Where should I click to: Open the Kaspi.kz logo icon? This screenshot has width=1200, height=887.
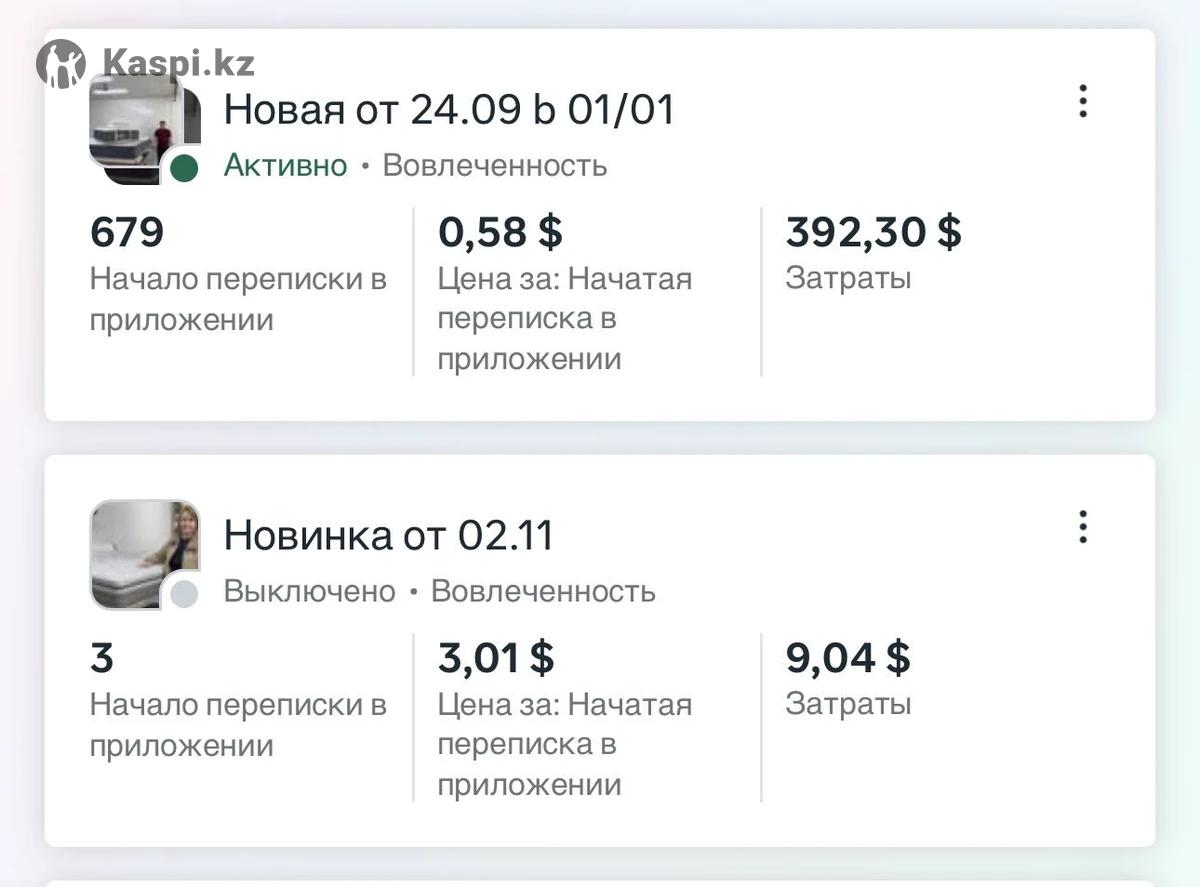click(61, 63)
